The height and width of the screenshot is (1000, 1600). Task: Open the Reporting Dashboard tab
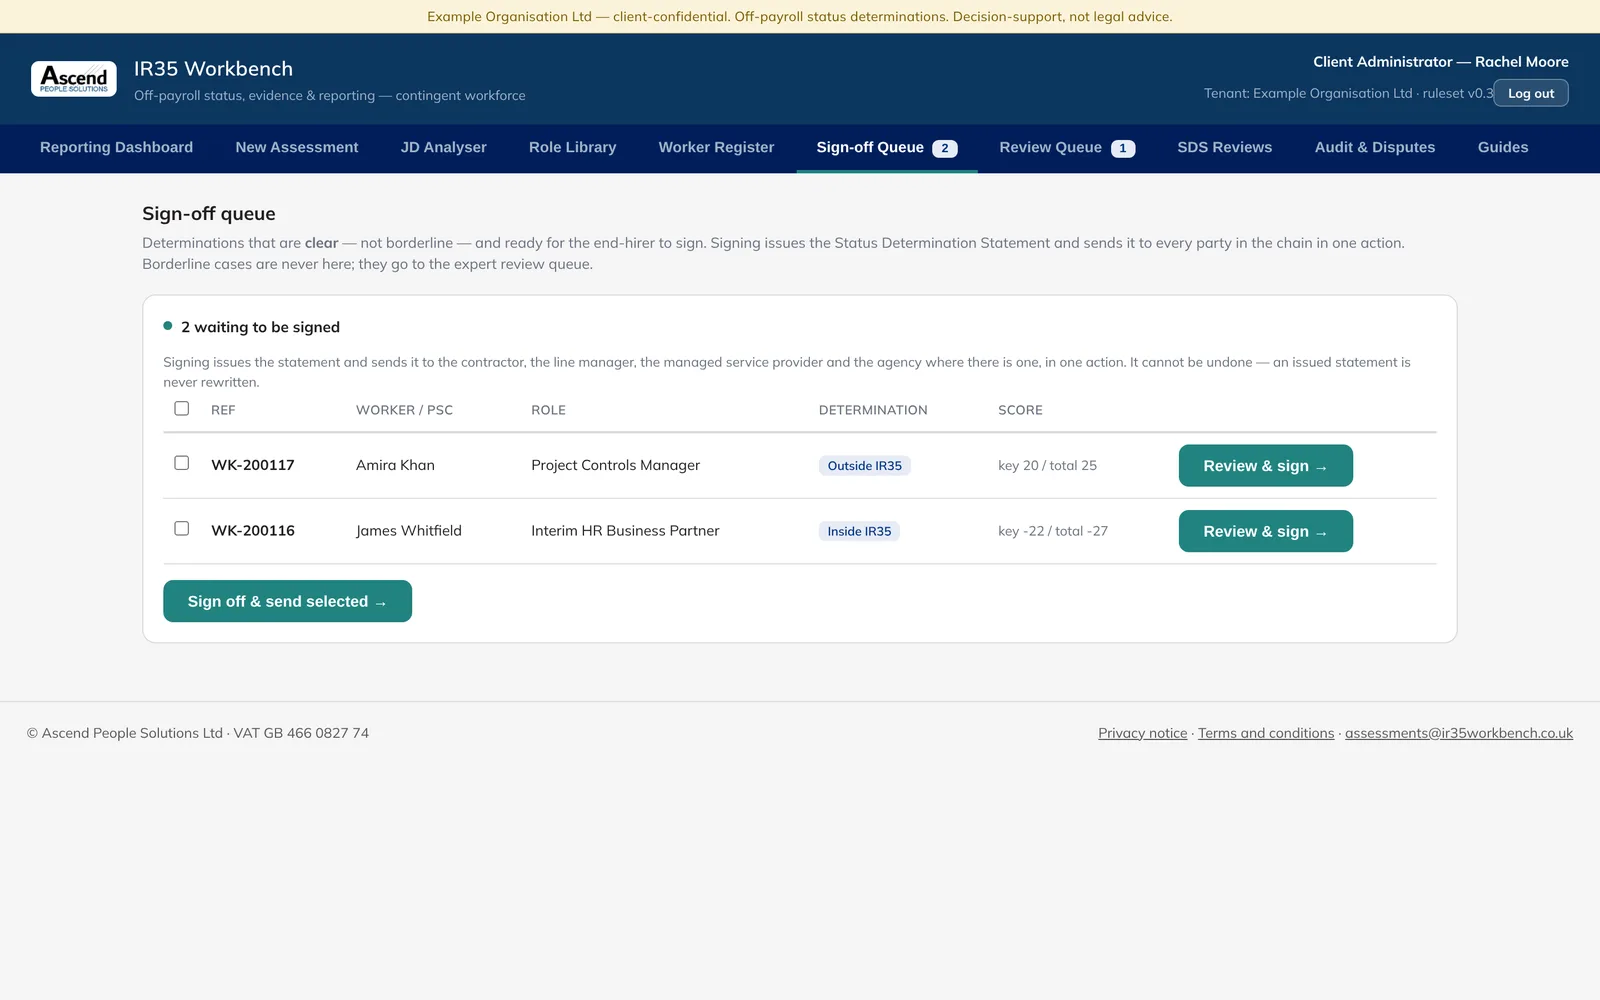point(116,147)
